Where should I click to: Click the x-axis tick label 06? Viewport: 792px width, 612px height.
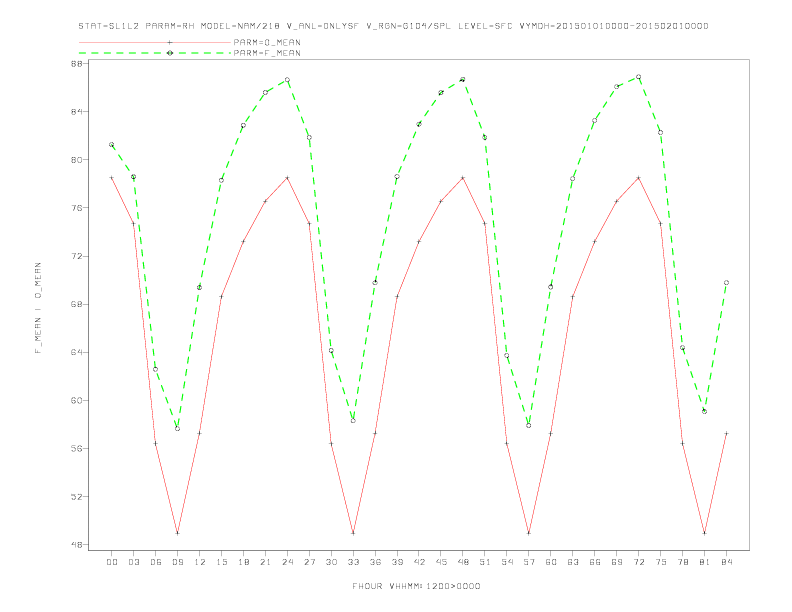click(x=156, y=562)
